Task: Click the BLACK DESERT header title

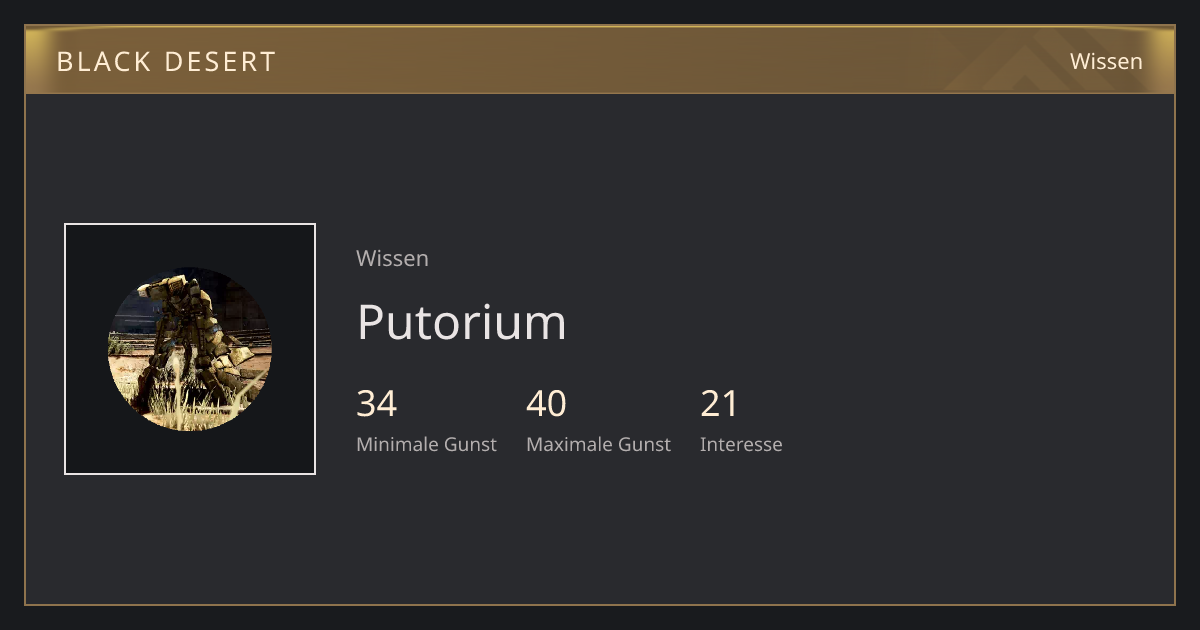Action: [x=166, y=61]
